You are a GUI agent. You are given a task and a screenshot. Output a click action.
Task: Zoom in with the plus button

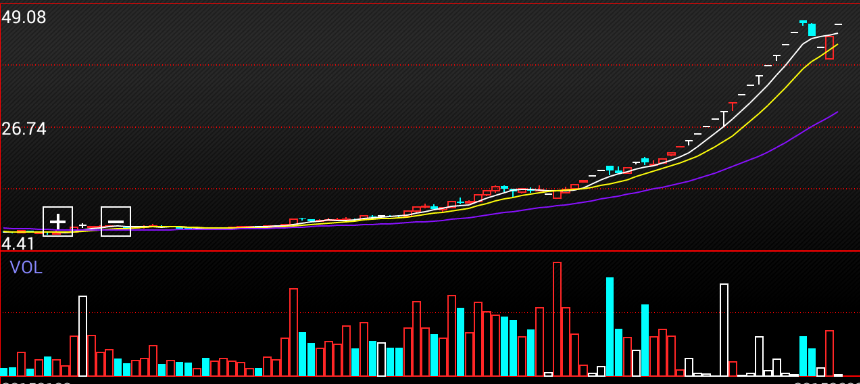tap(58, 222)
